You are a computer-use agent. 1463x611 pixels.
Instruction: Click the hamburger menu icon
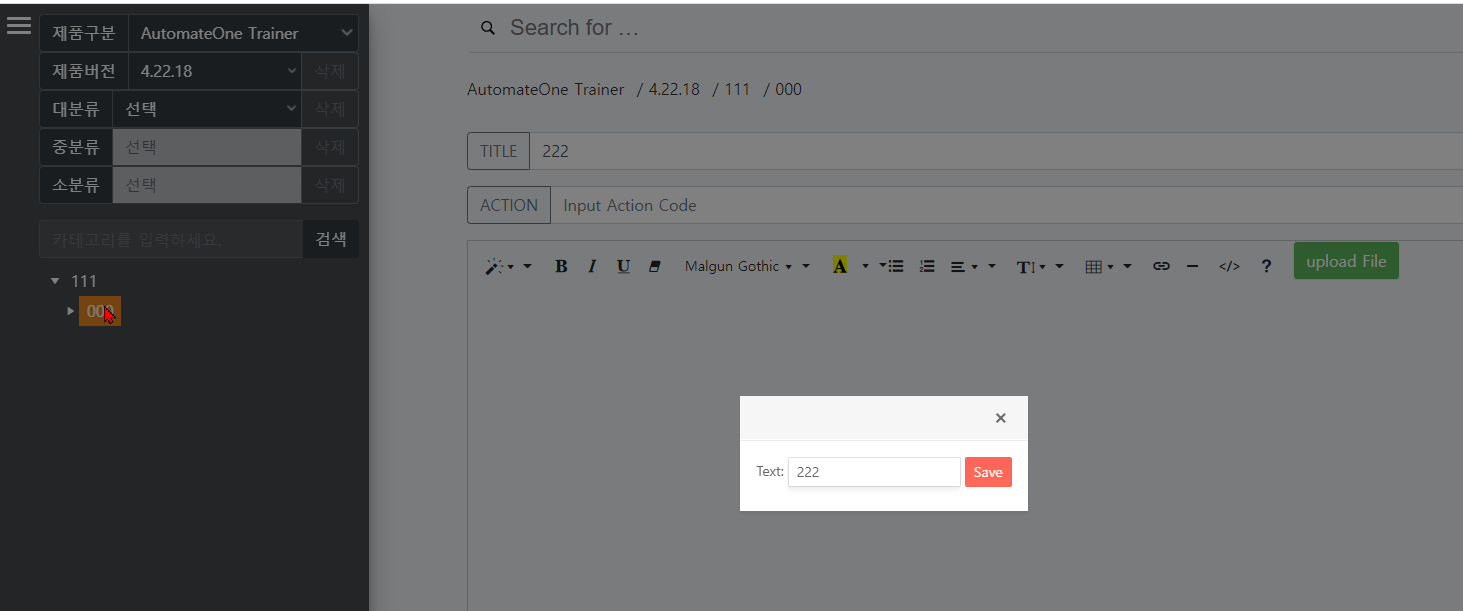point(18,25)
